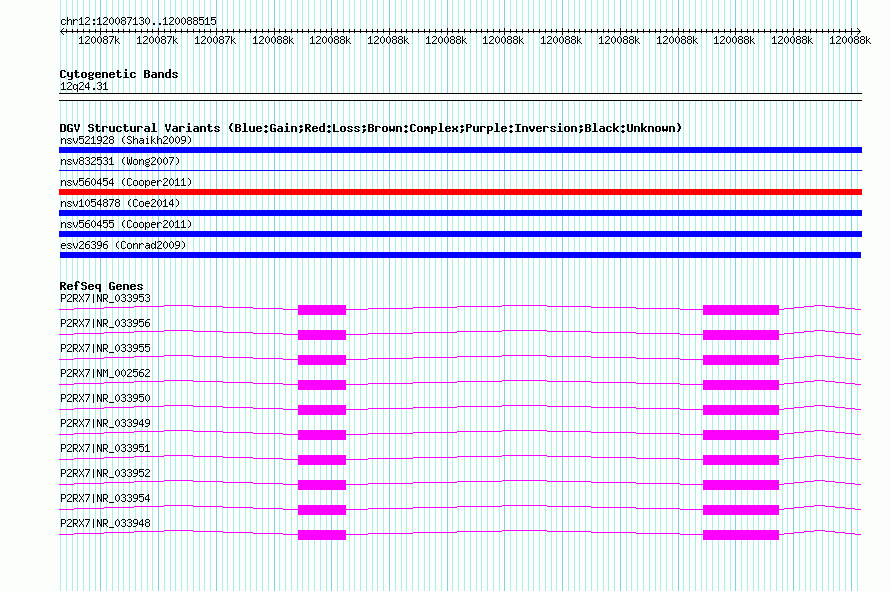Open the P2RX7|NR_033952 transcript label

coord(105,473)
